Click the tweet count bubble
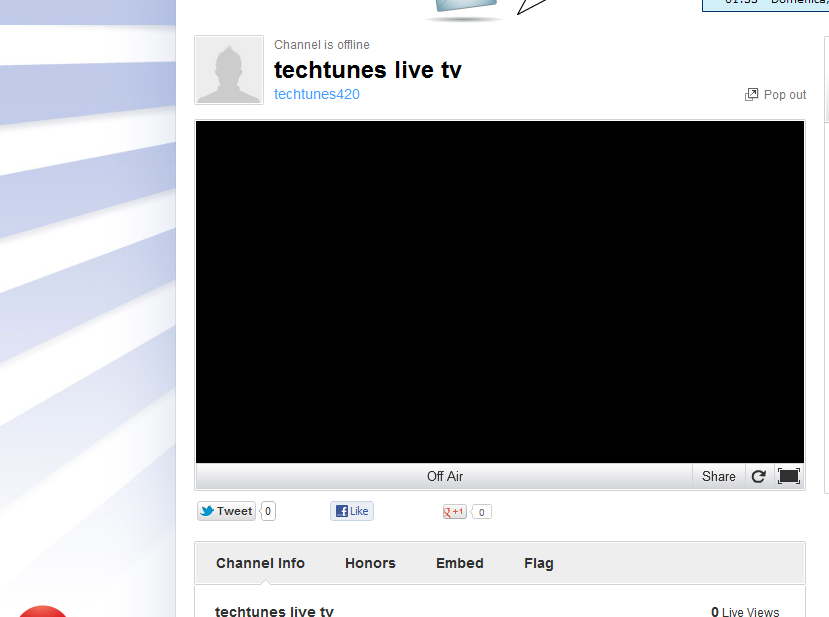The height and width of the screenshot is (617, 829). click(x=268, y=511)
